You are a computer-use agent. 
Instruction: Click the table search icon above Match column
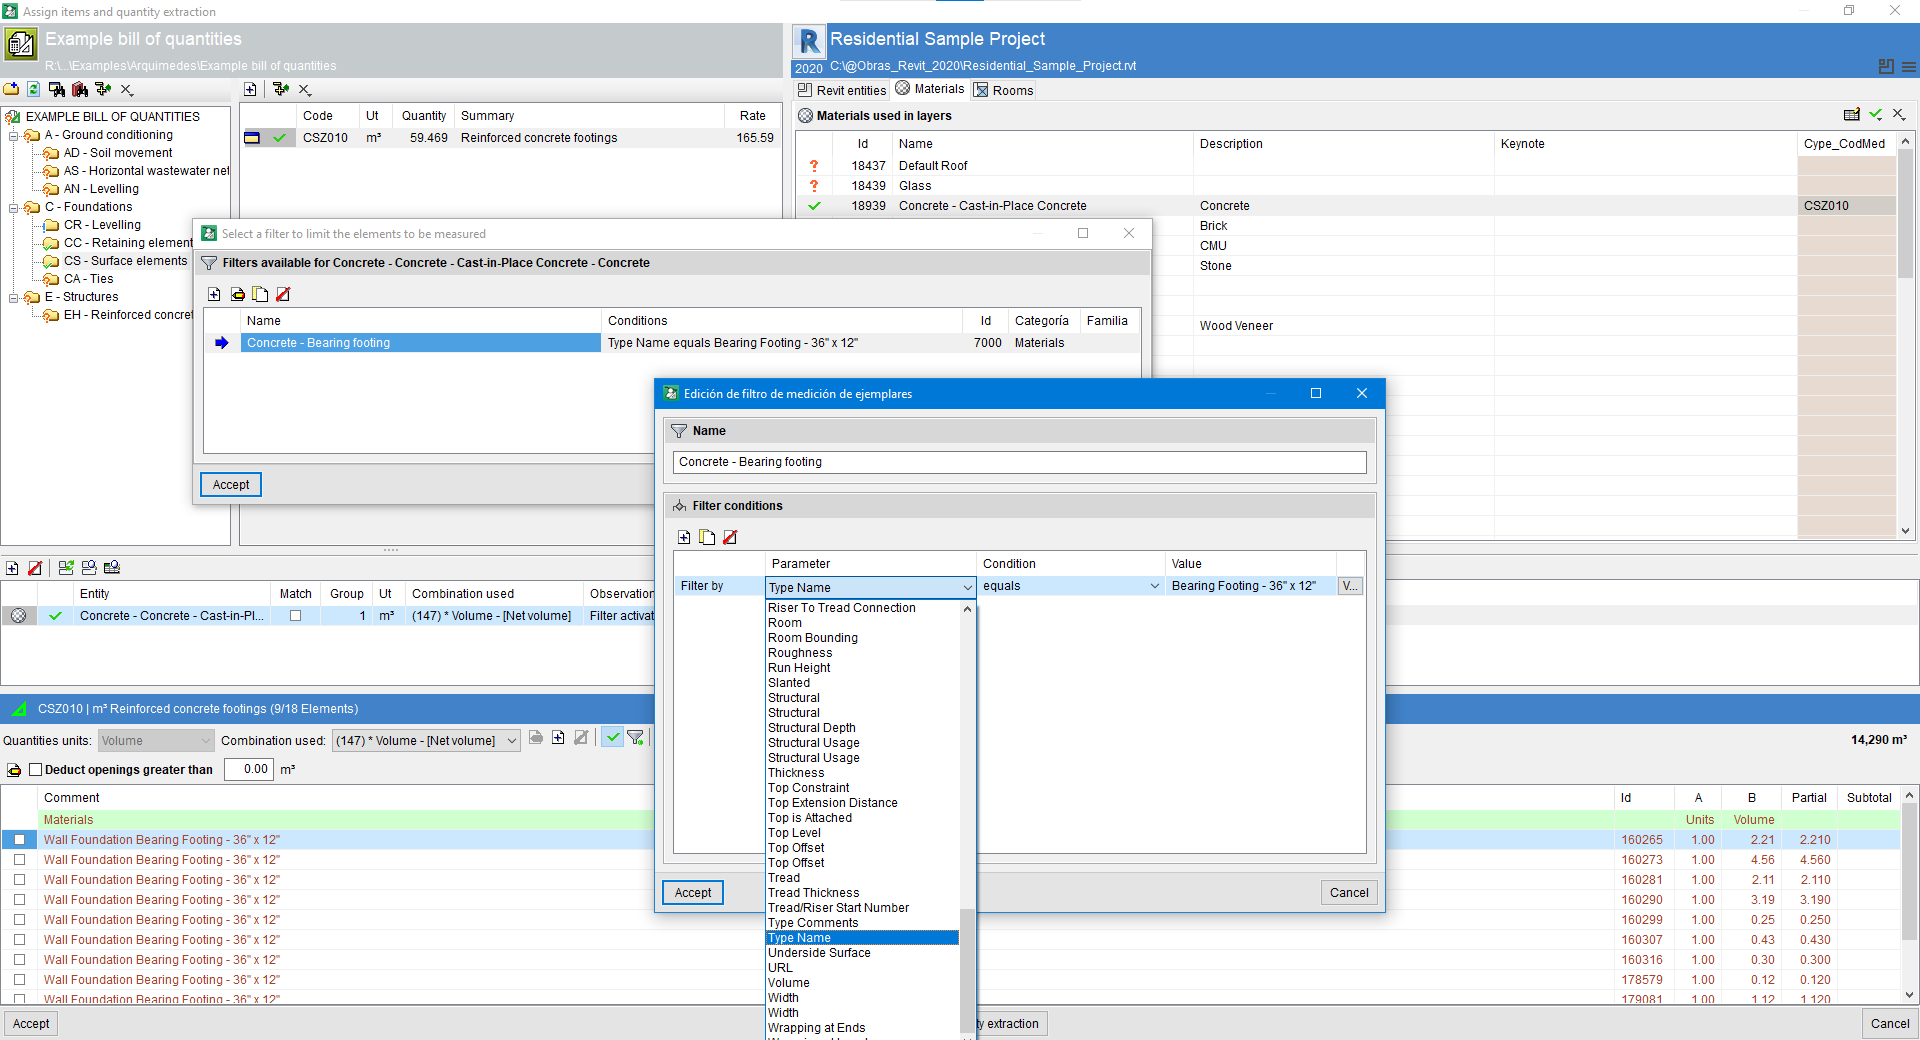tap(112, 568)
